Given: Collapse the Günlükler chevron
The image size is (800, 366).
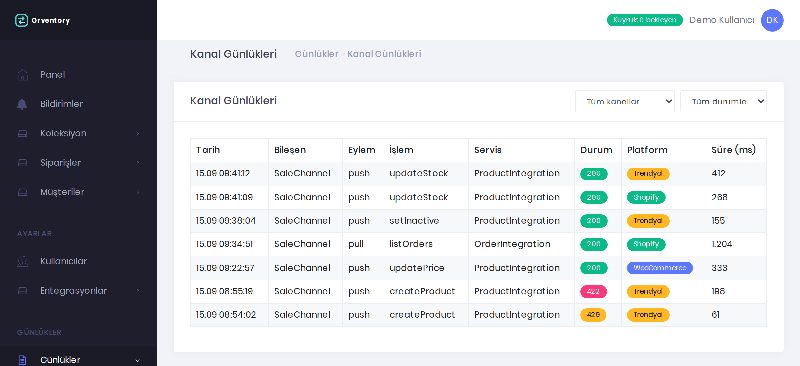Looking at the screenshot, I should pos(137,360).
